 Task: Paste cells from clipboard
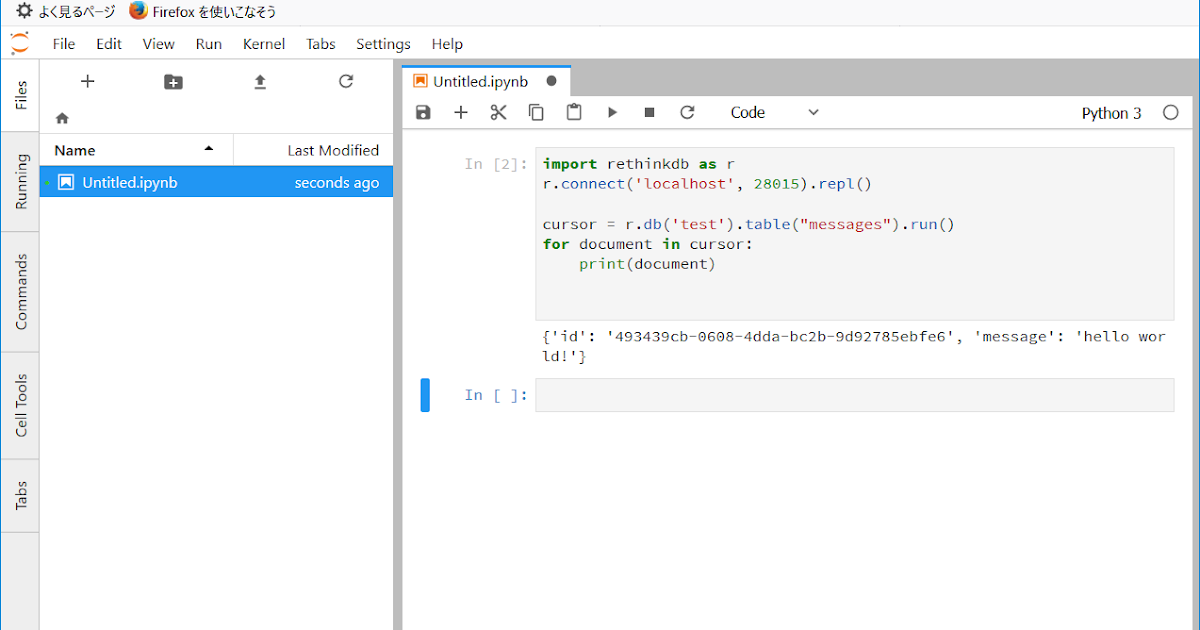pos(574,112)
